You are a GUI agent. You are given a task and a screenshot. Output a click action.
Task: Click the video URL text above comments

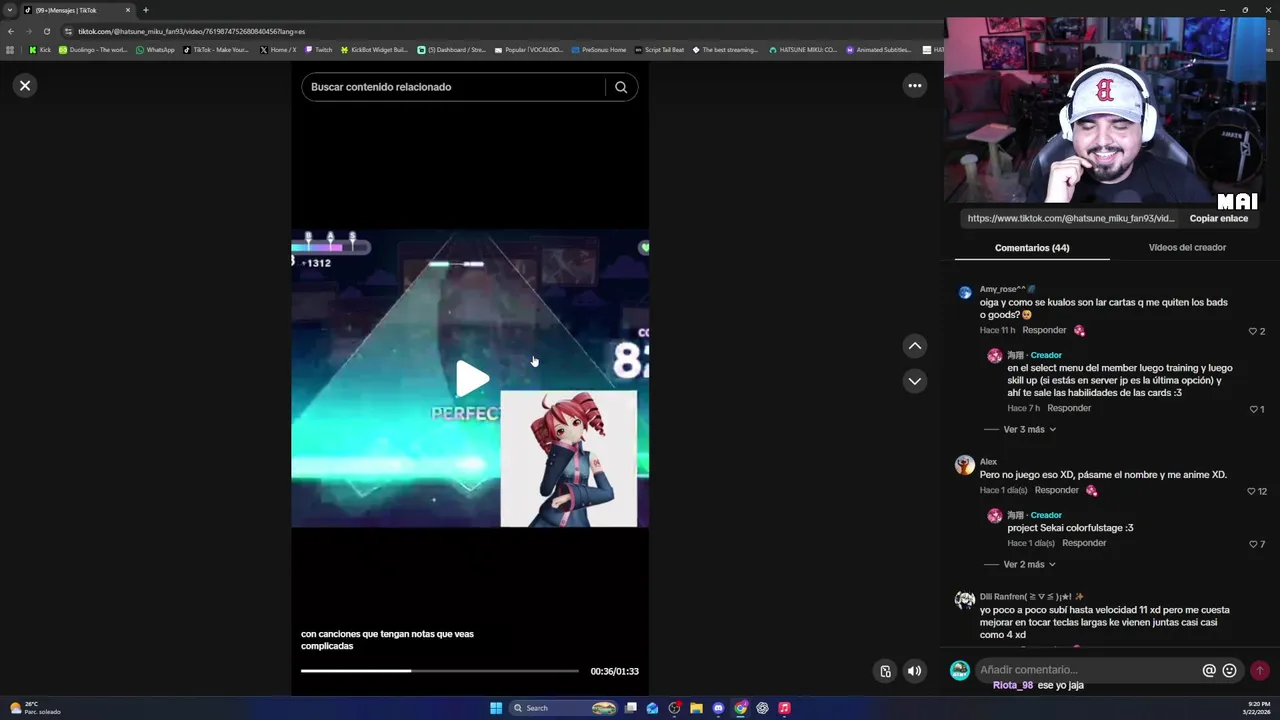(x=1071, y=218)
